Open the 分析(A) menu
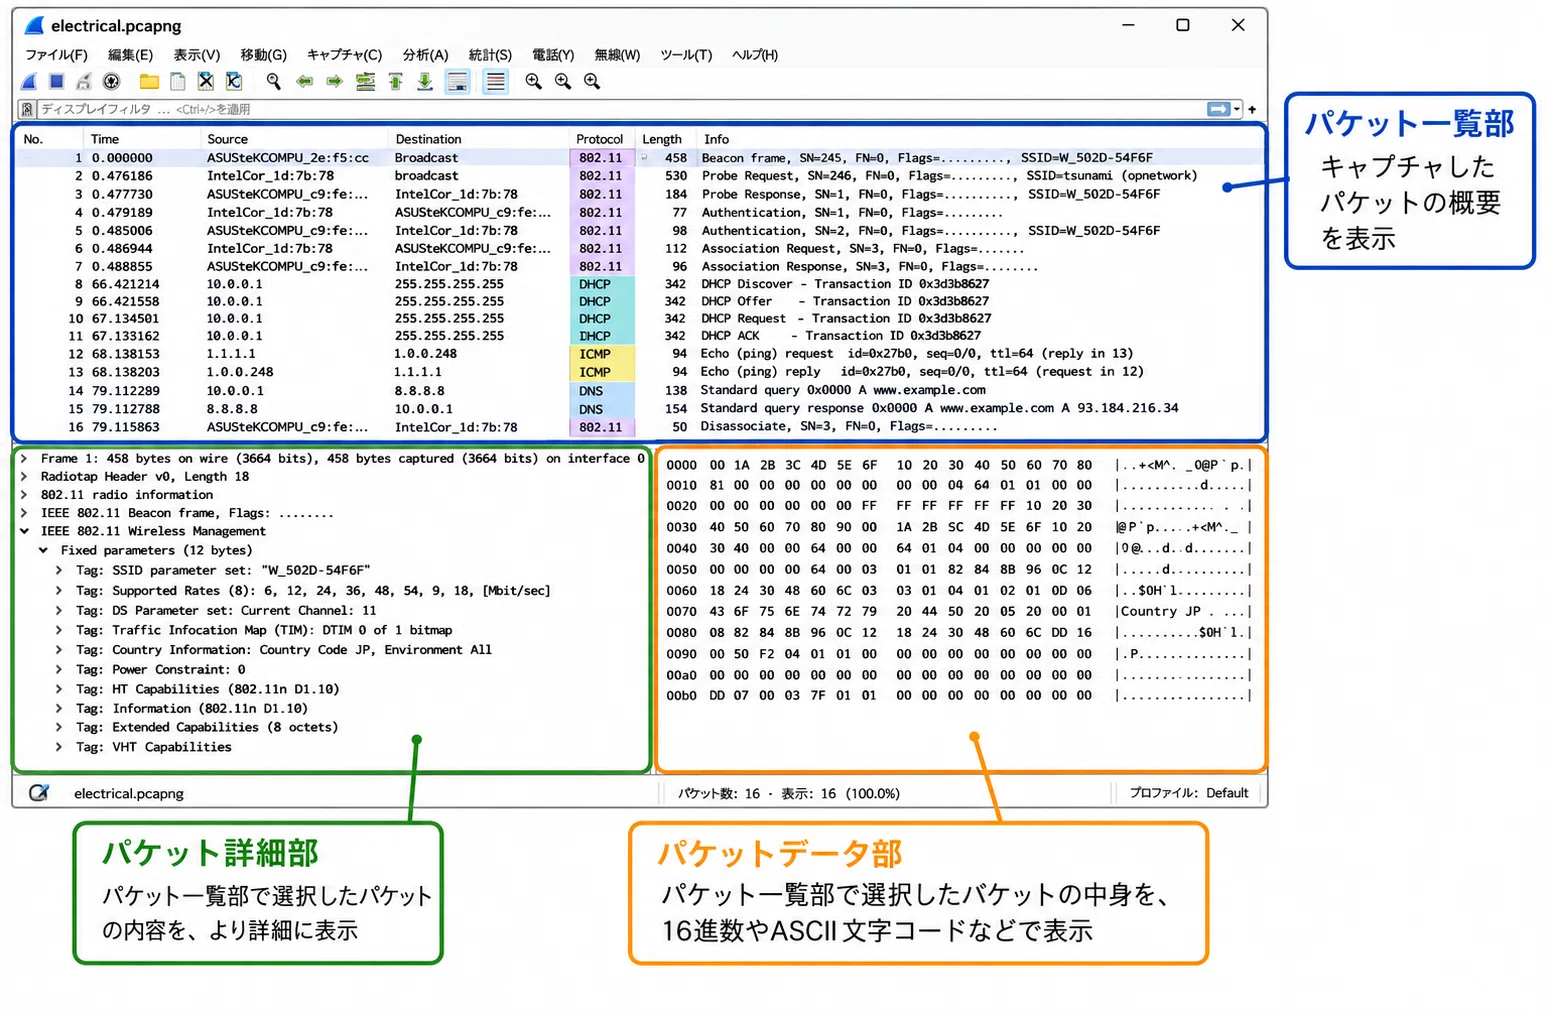1548x1016 pixels. click(x=426, y=55)
